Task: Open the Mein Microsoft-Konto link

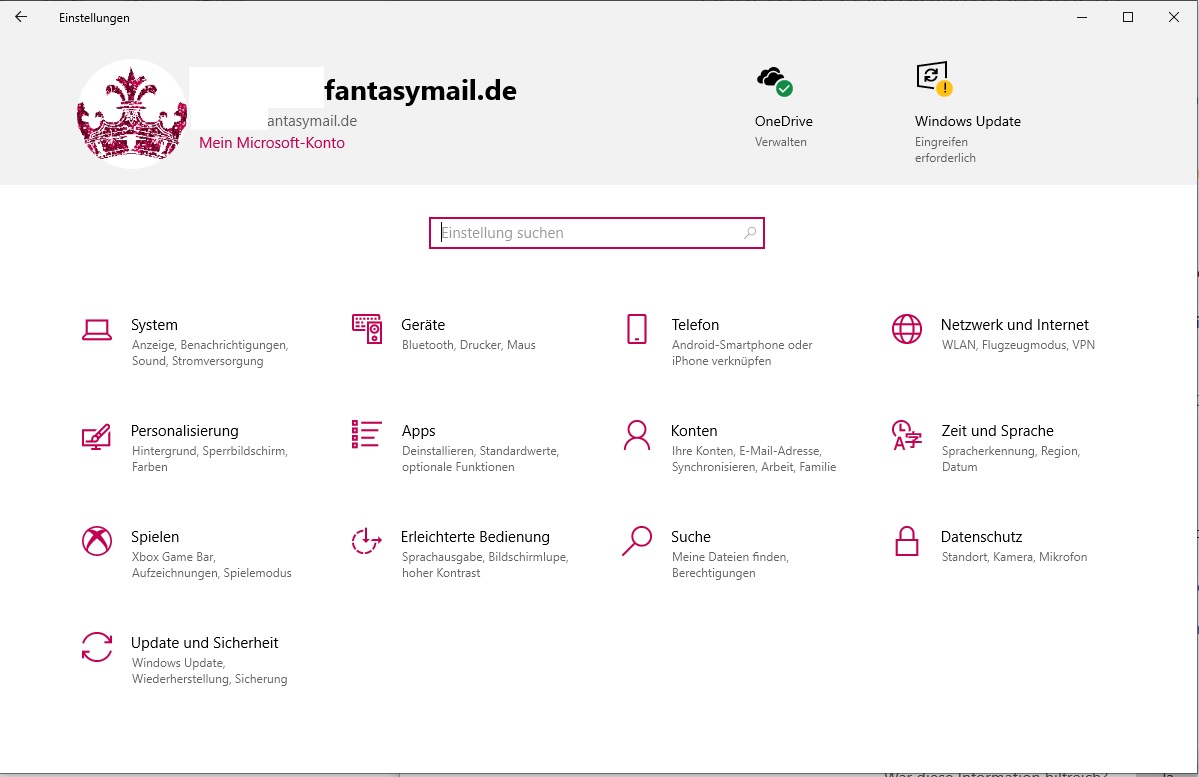Action: coord(272,143)
